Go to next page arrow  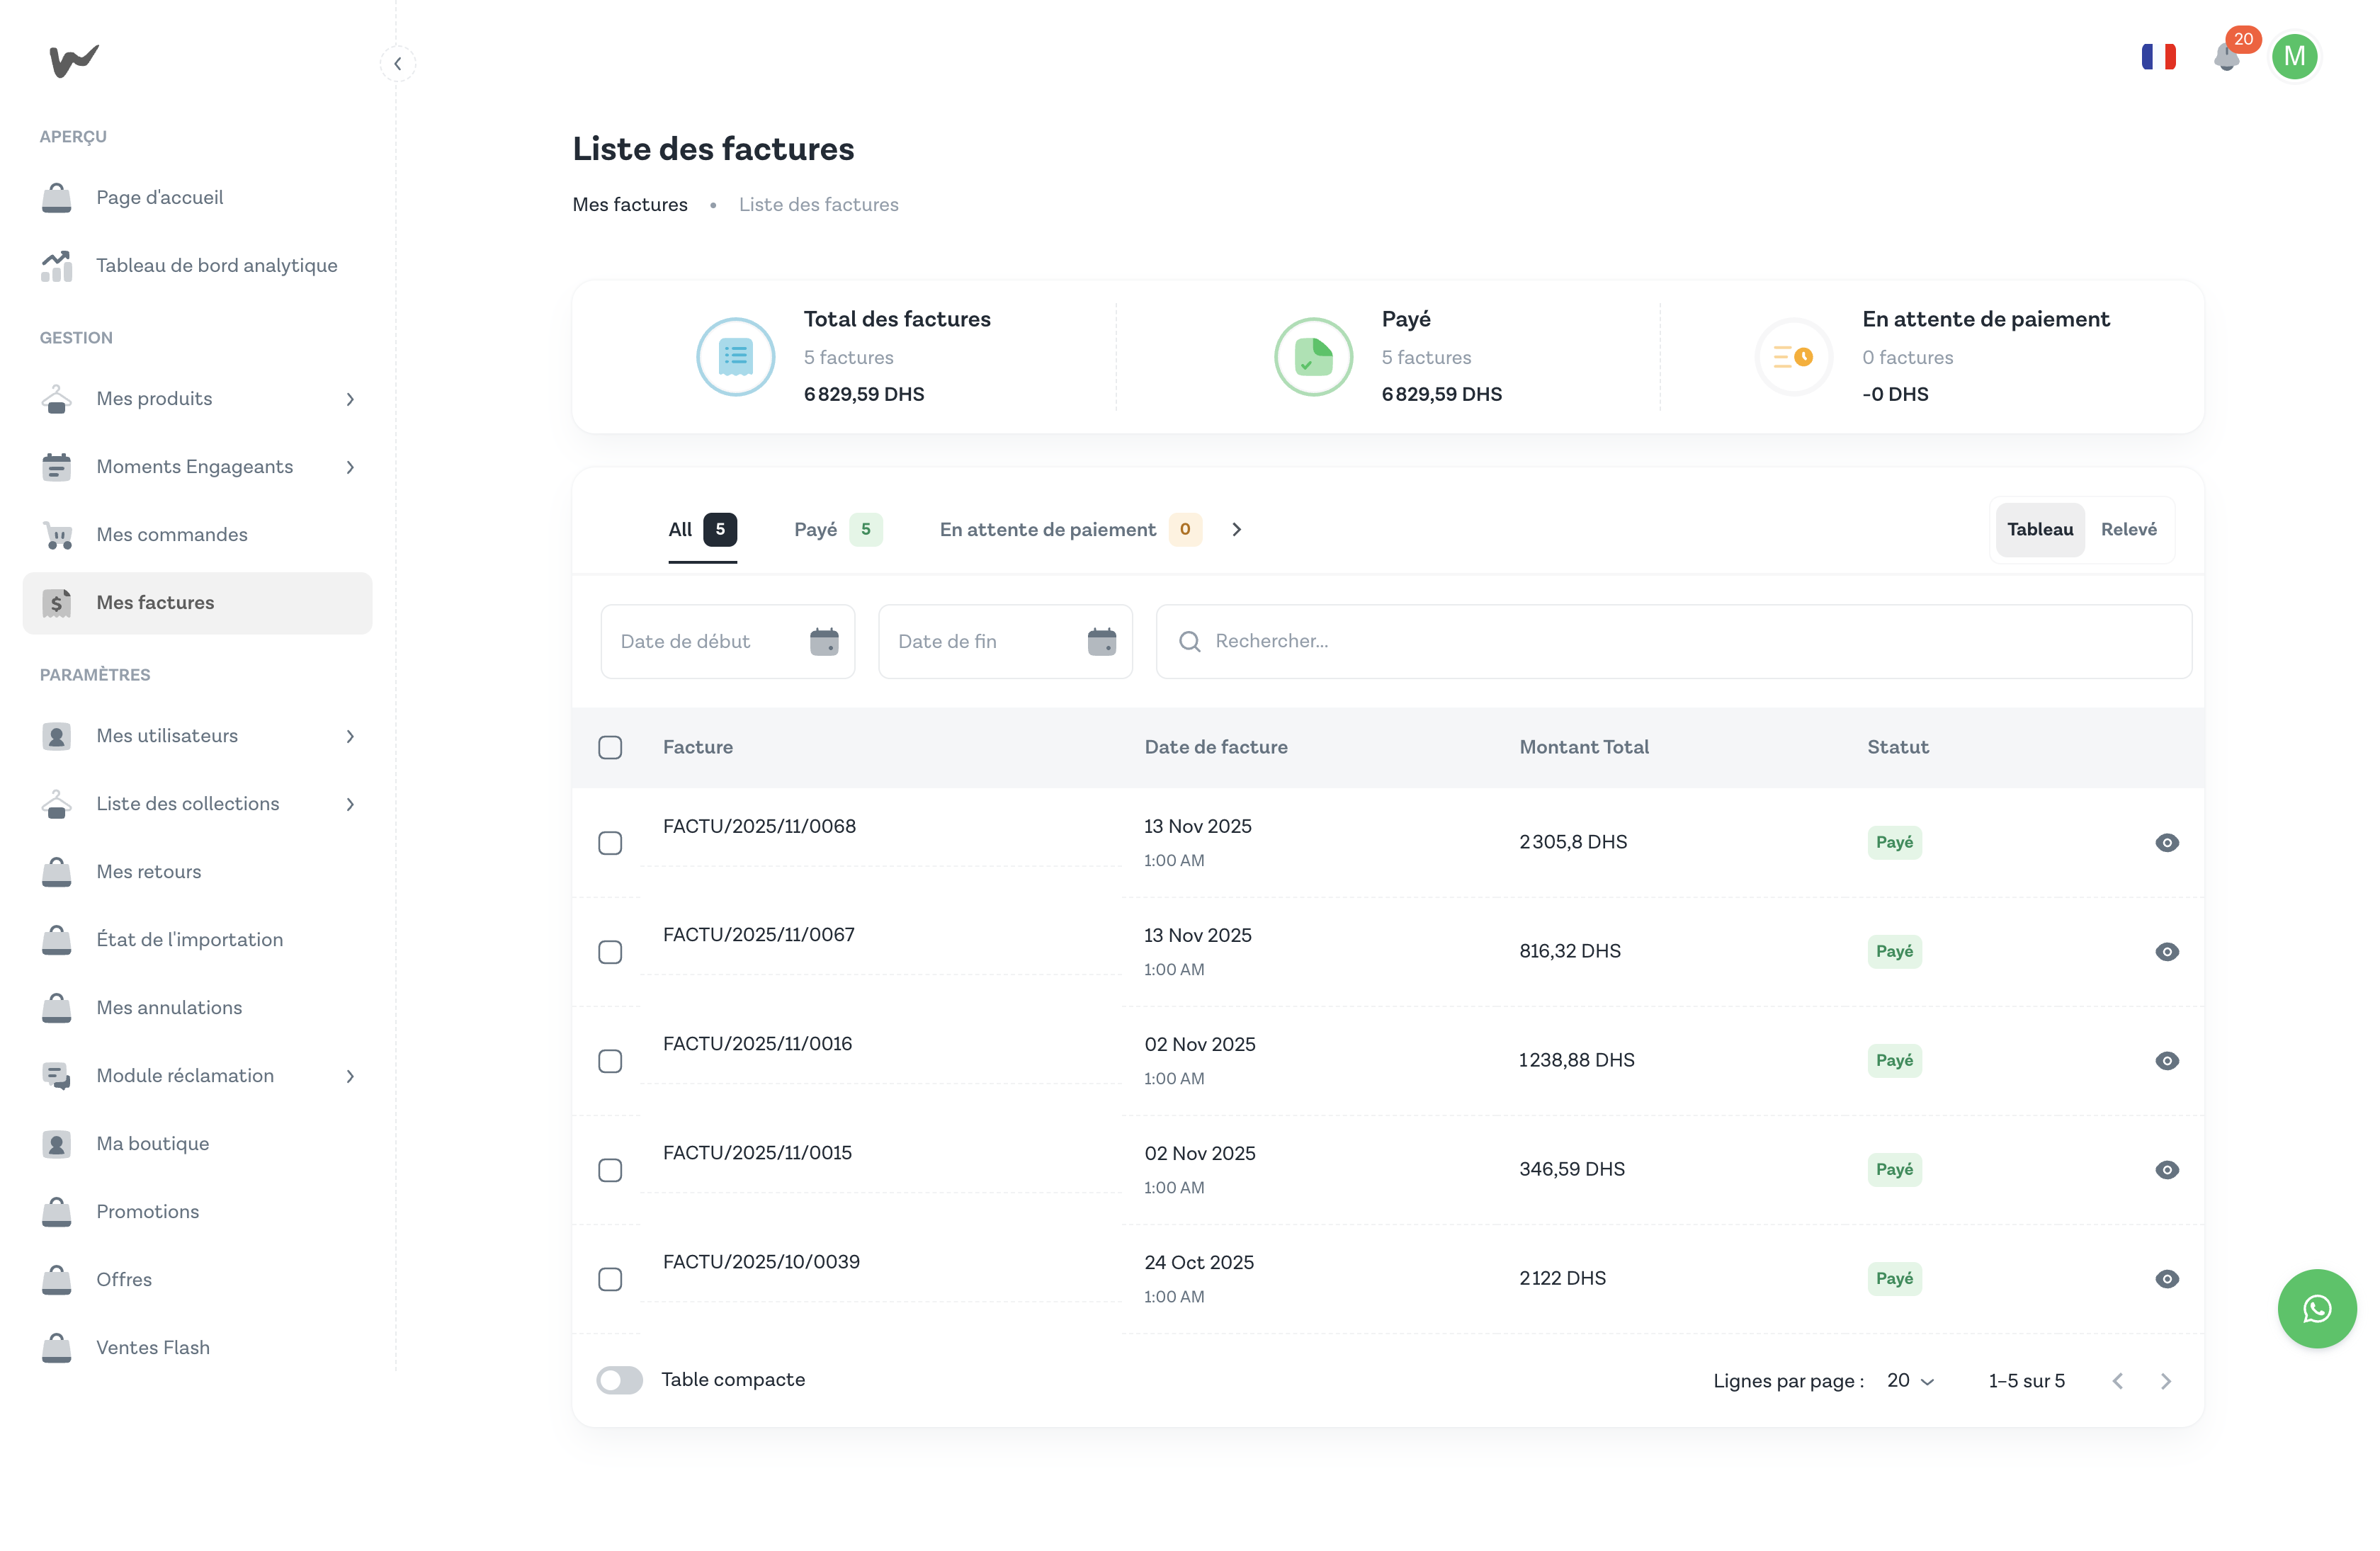2165,1381
